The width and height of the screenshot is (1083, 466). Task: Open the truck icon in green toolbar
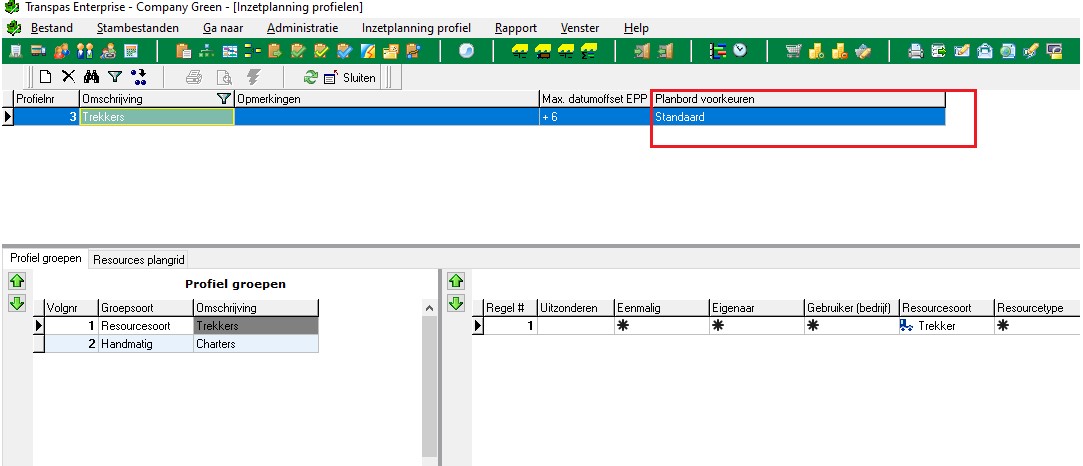pyautogui.click(x=38, y=51)
